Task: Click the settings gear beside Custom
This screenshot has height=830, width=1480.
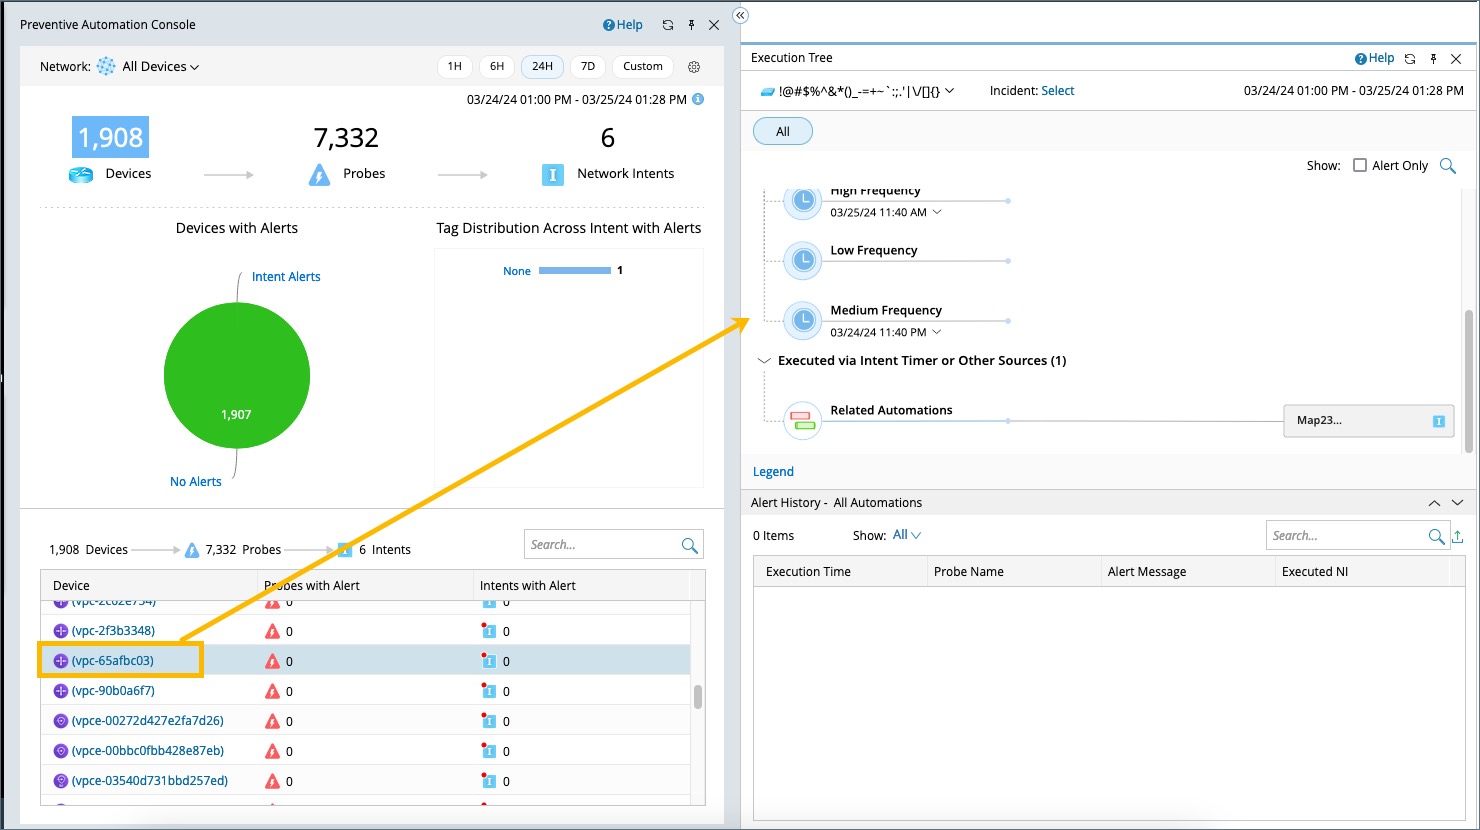Action: coord(694,67)
